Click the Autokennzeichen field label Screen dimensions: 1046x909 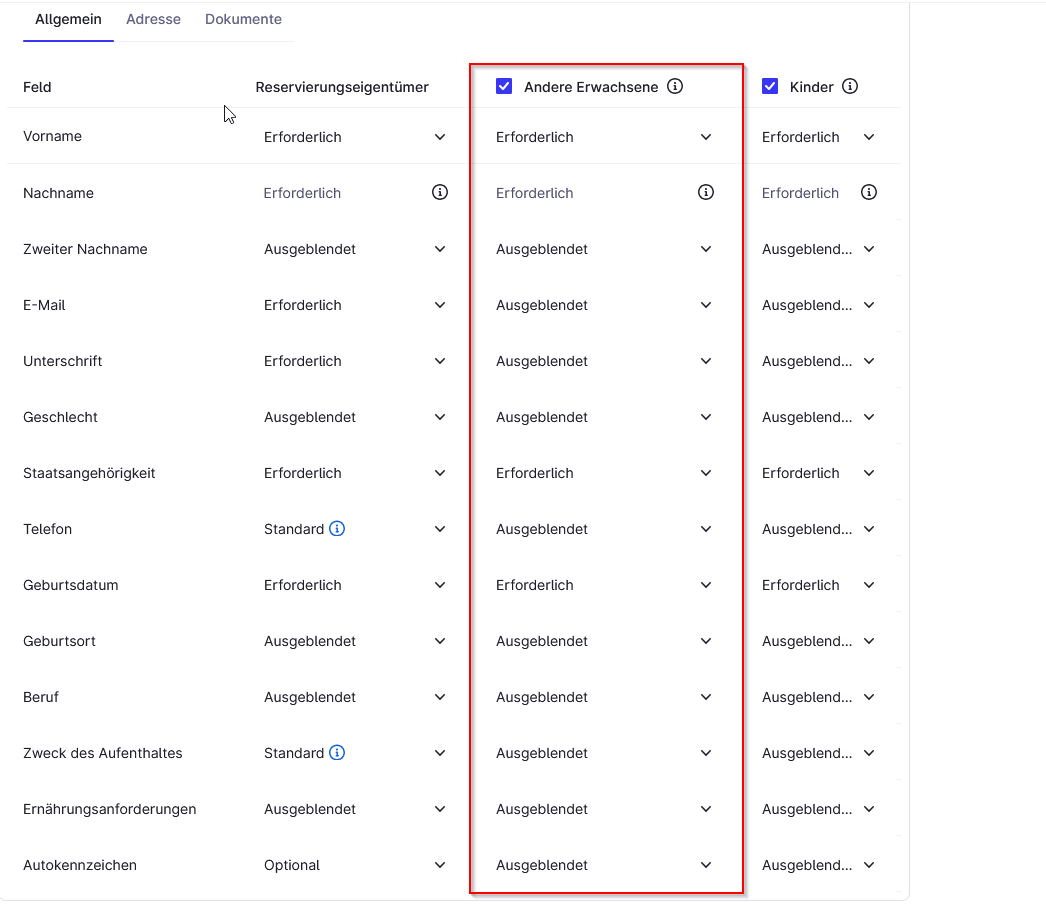click(80, 866)
